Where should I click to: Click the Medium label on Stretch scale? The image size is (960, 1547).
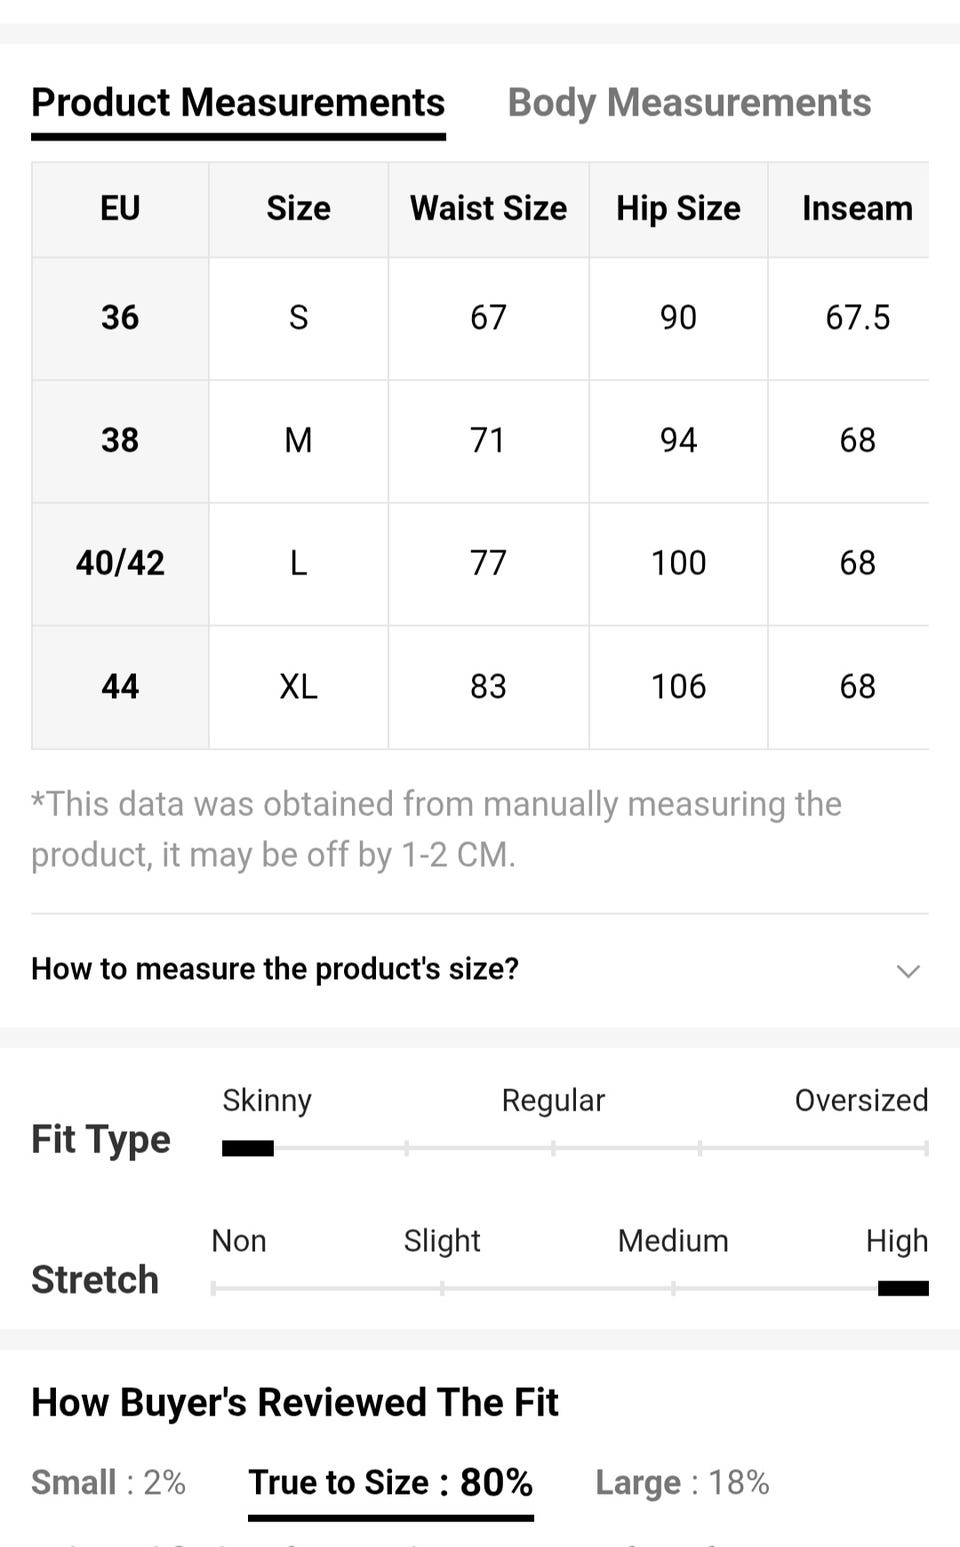tap(673, 1240)
